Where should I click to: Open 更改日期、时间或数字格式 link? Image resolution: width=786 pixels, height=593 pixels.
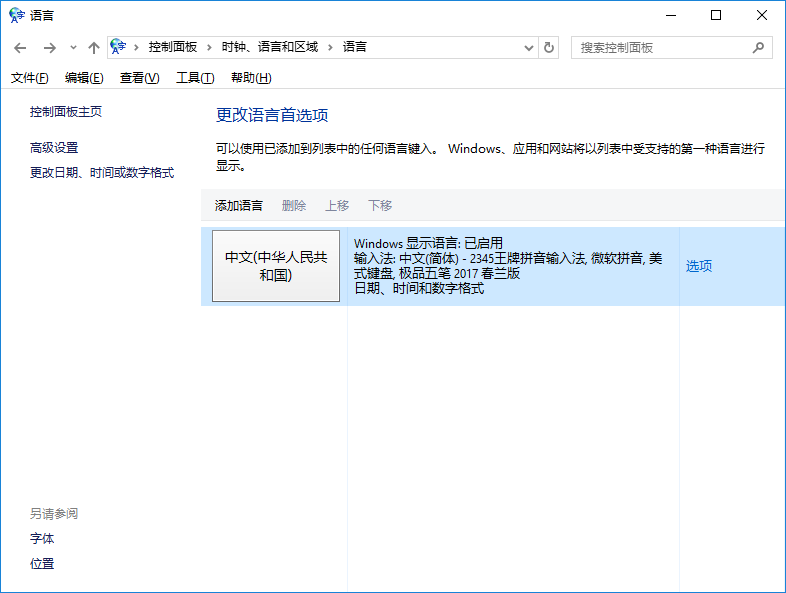tap(102, 173)
